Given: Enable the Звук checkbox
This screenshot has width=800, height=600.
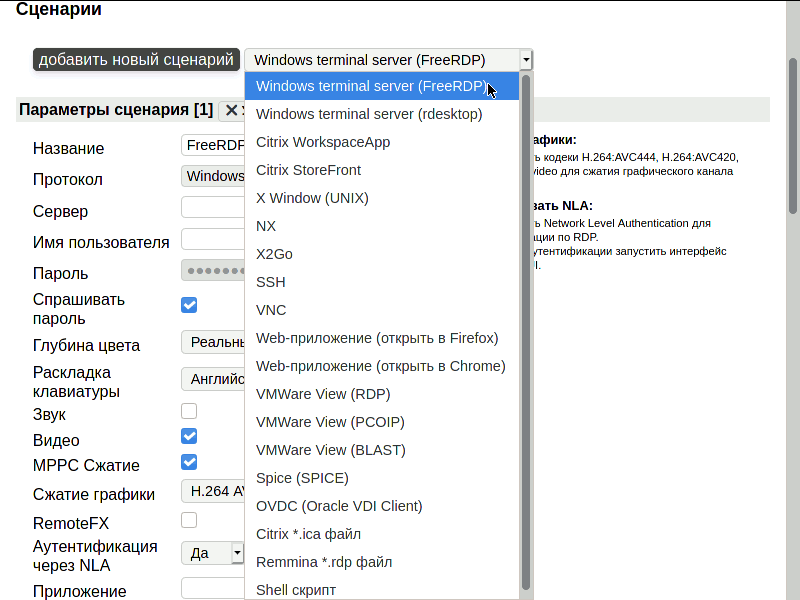Looking at the screenshot, I should pyautogui.click(x=189, y=411).
